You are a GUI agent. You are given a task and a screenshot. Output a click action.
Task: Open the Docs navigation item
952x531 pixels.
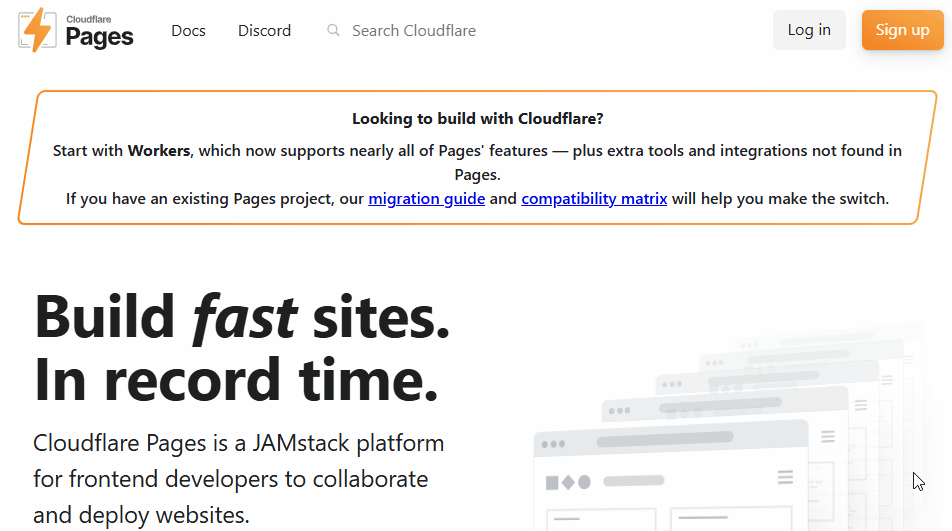click(x=188, y=31)
